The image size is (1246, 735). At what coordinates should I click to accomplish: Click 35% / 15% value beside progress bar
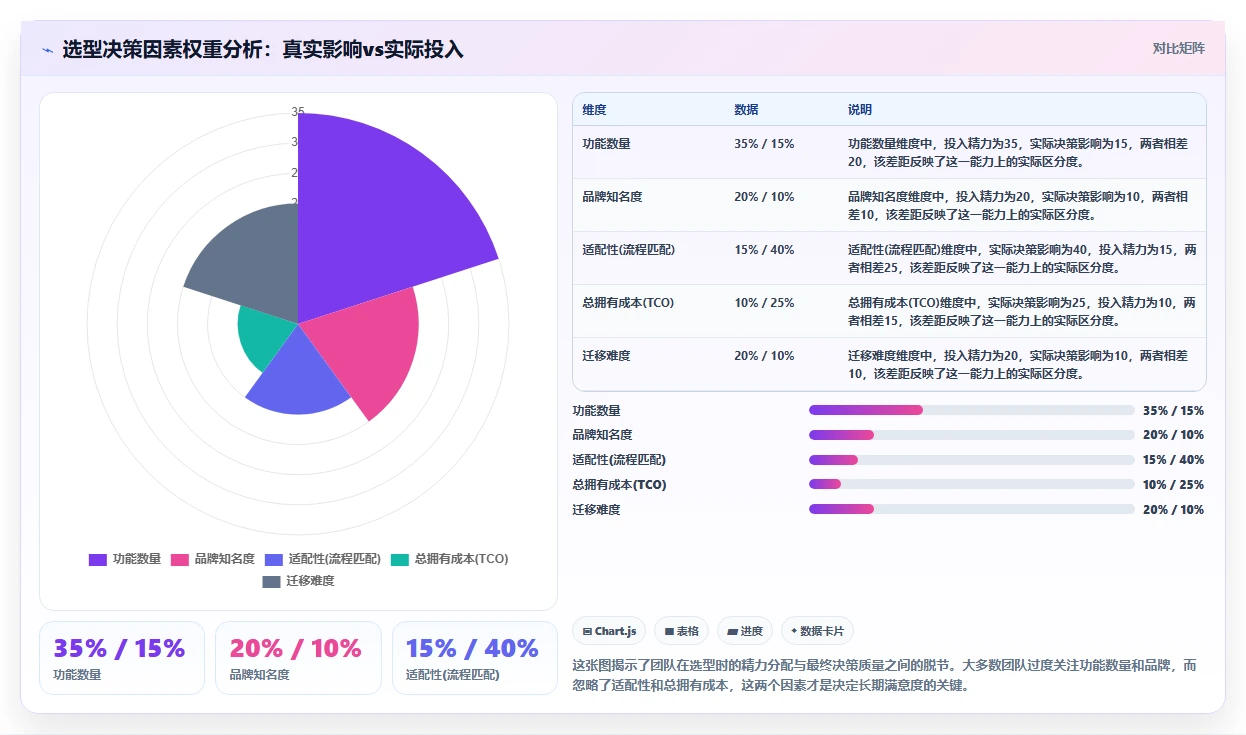pyautogui.click(x=1173, y=410)
